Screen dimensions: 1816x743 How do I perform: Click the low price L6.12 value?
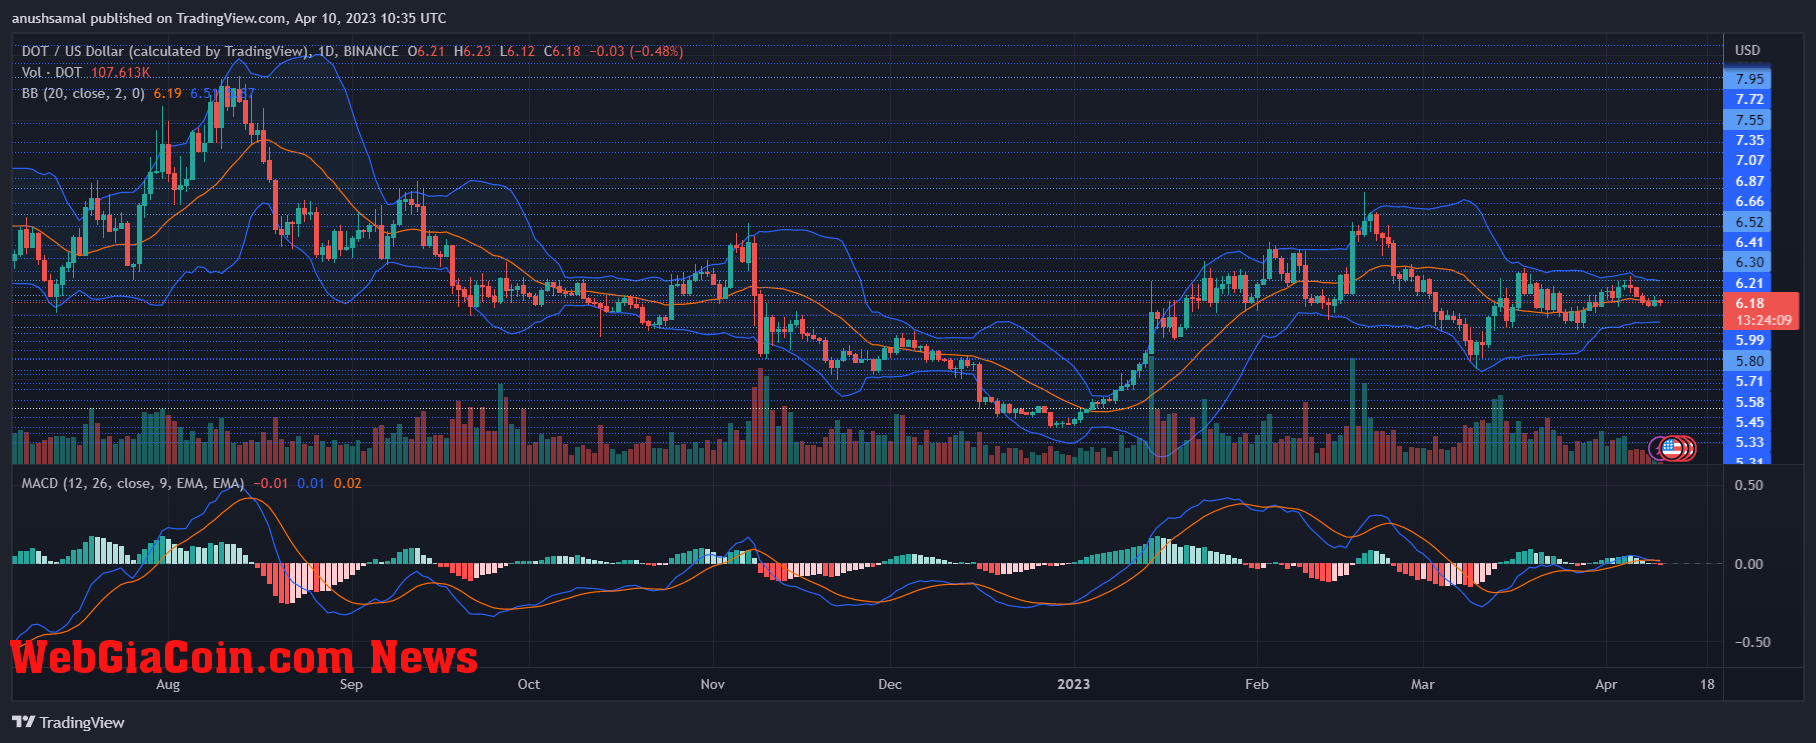coord(517,51)
